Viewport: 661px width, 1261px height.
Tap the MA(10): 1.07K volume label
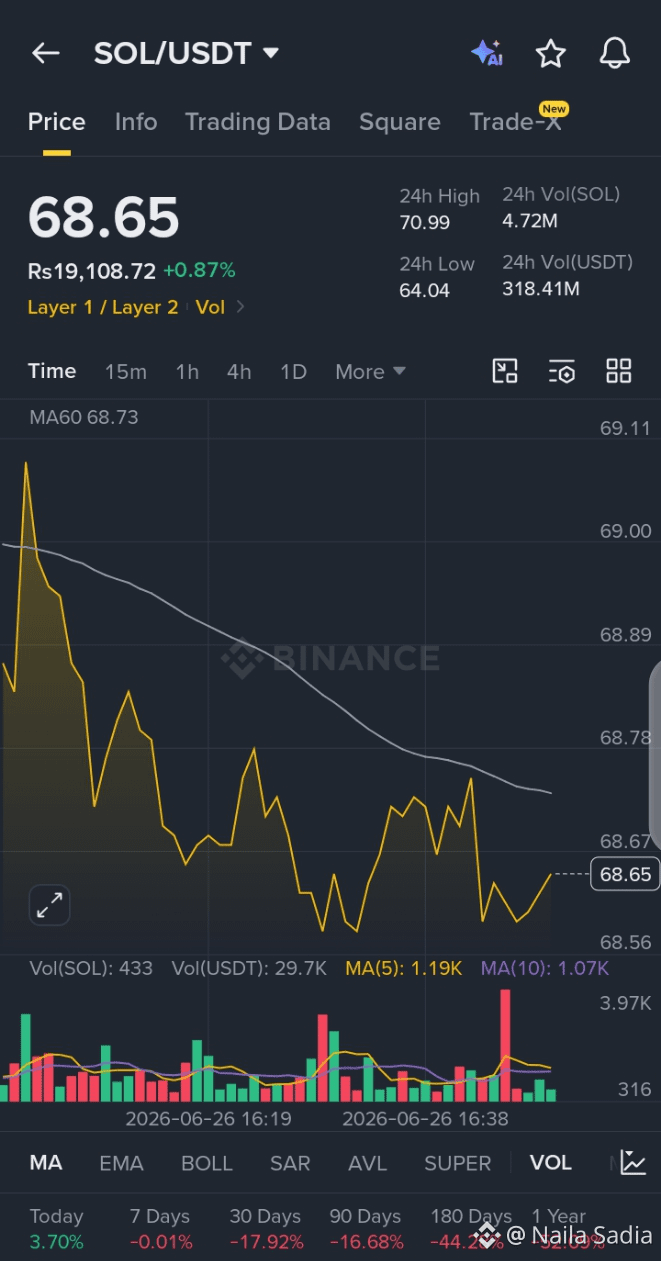pos(545,968)
